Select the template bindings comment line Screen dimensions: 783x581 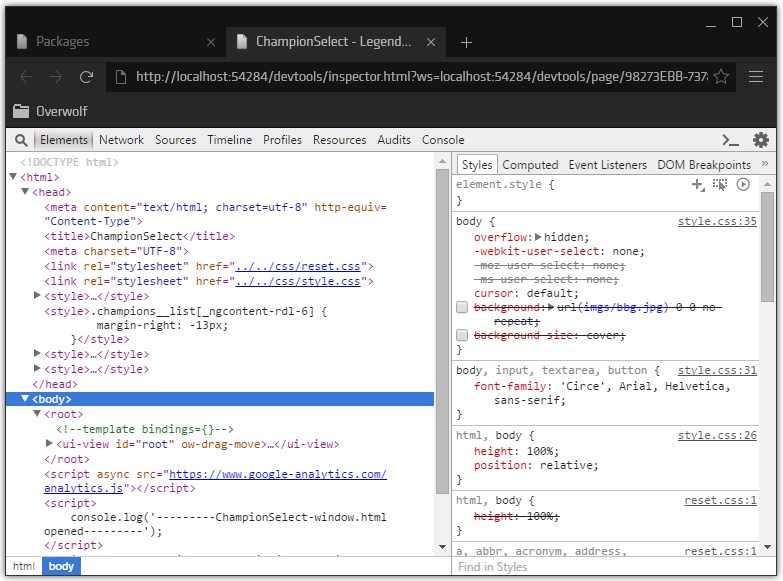click(145, 429)
